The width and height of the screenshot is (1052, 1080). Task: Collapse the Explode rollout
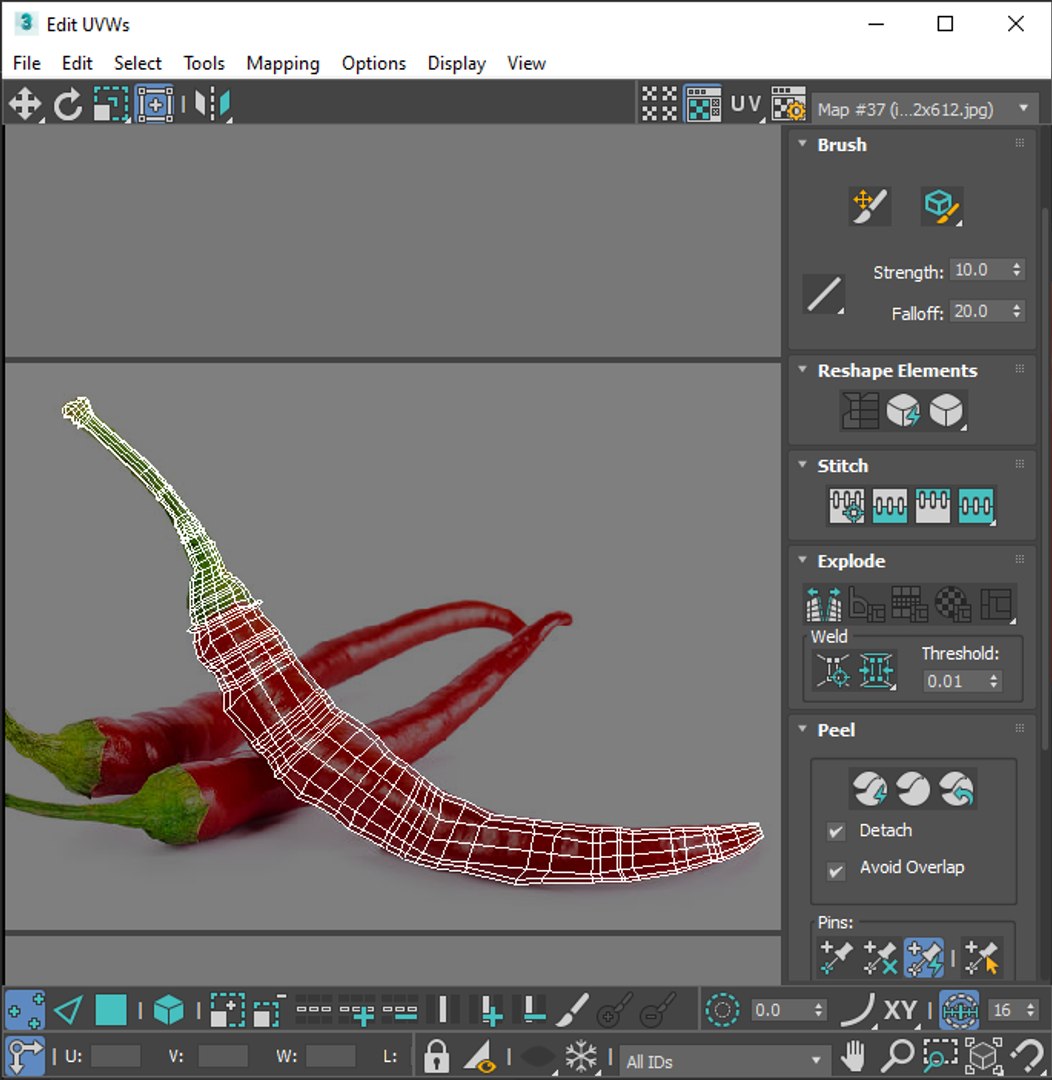pos(802,559)
